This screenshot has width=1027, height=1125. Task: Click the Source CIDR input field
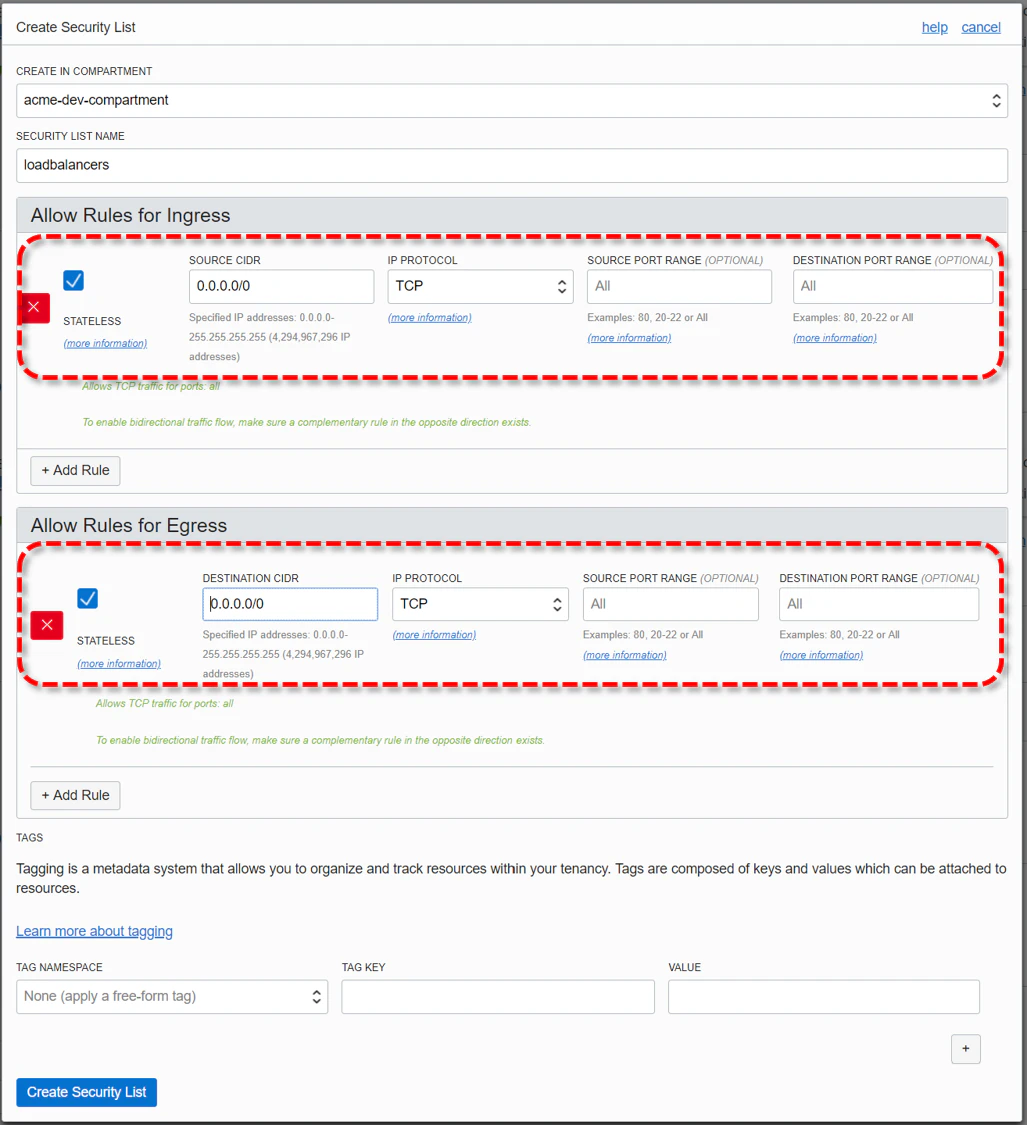click(281, 286)
